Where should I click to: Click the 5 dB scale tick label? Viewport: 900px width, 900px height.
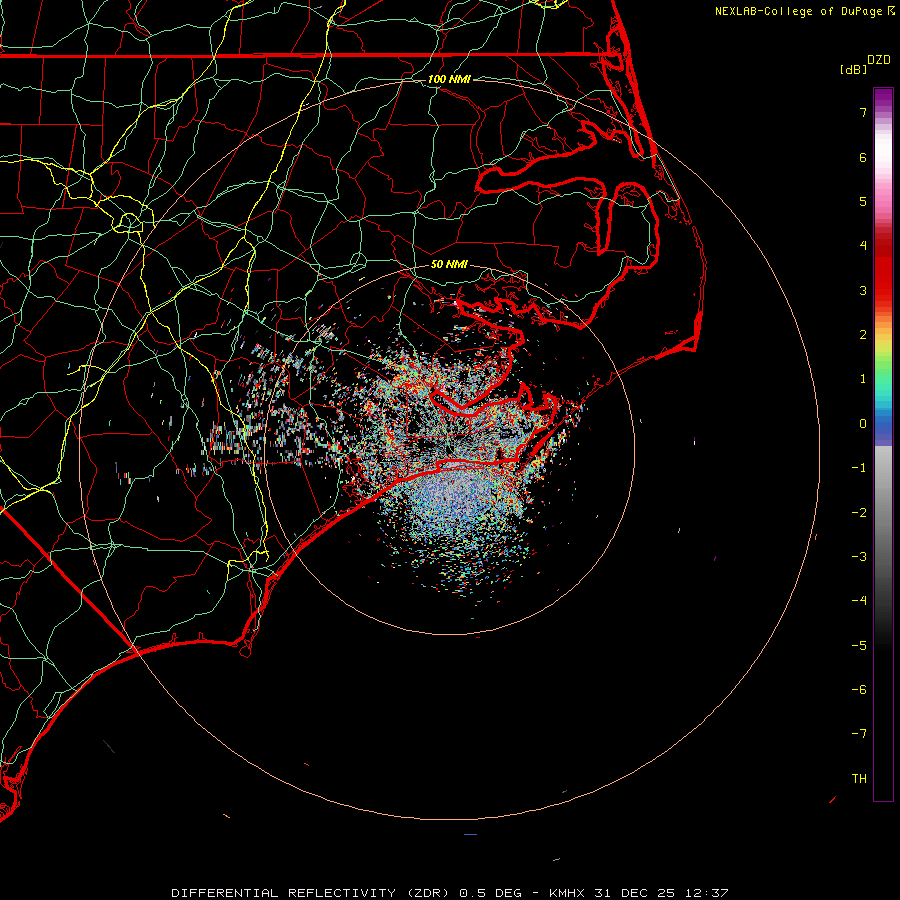(x=862, y=201)
